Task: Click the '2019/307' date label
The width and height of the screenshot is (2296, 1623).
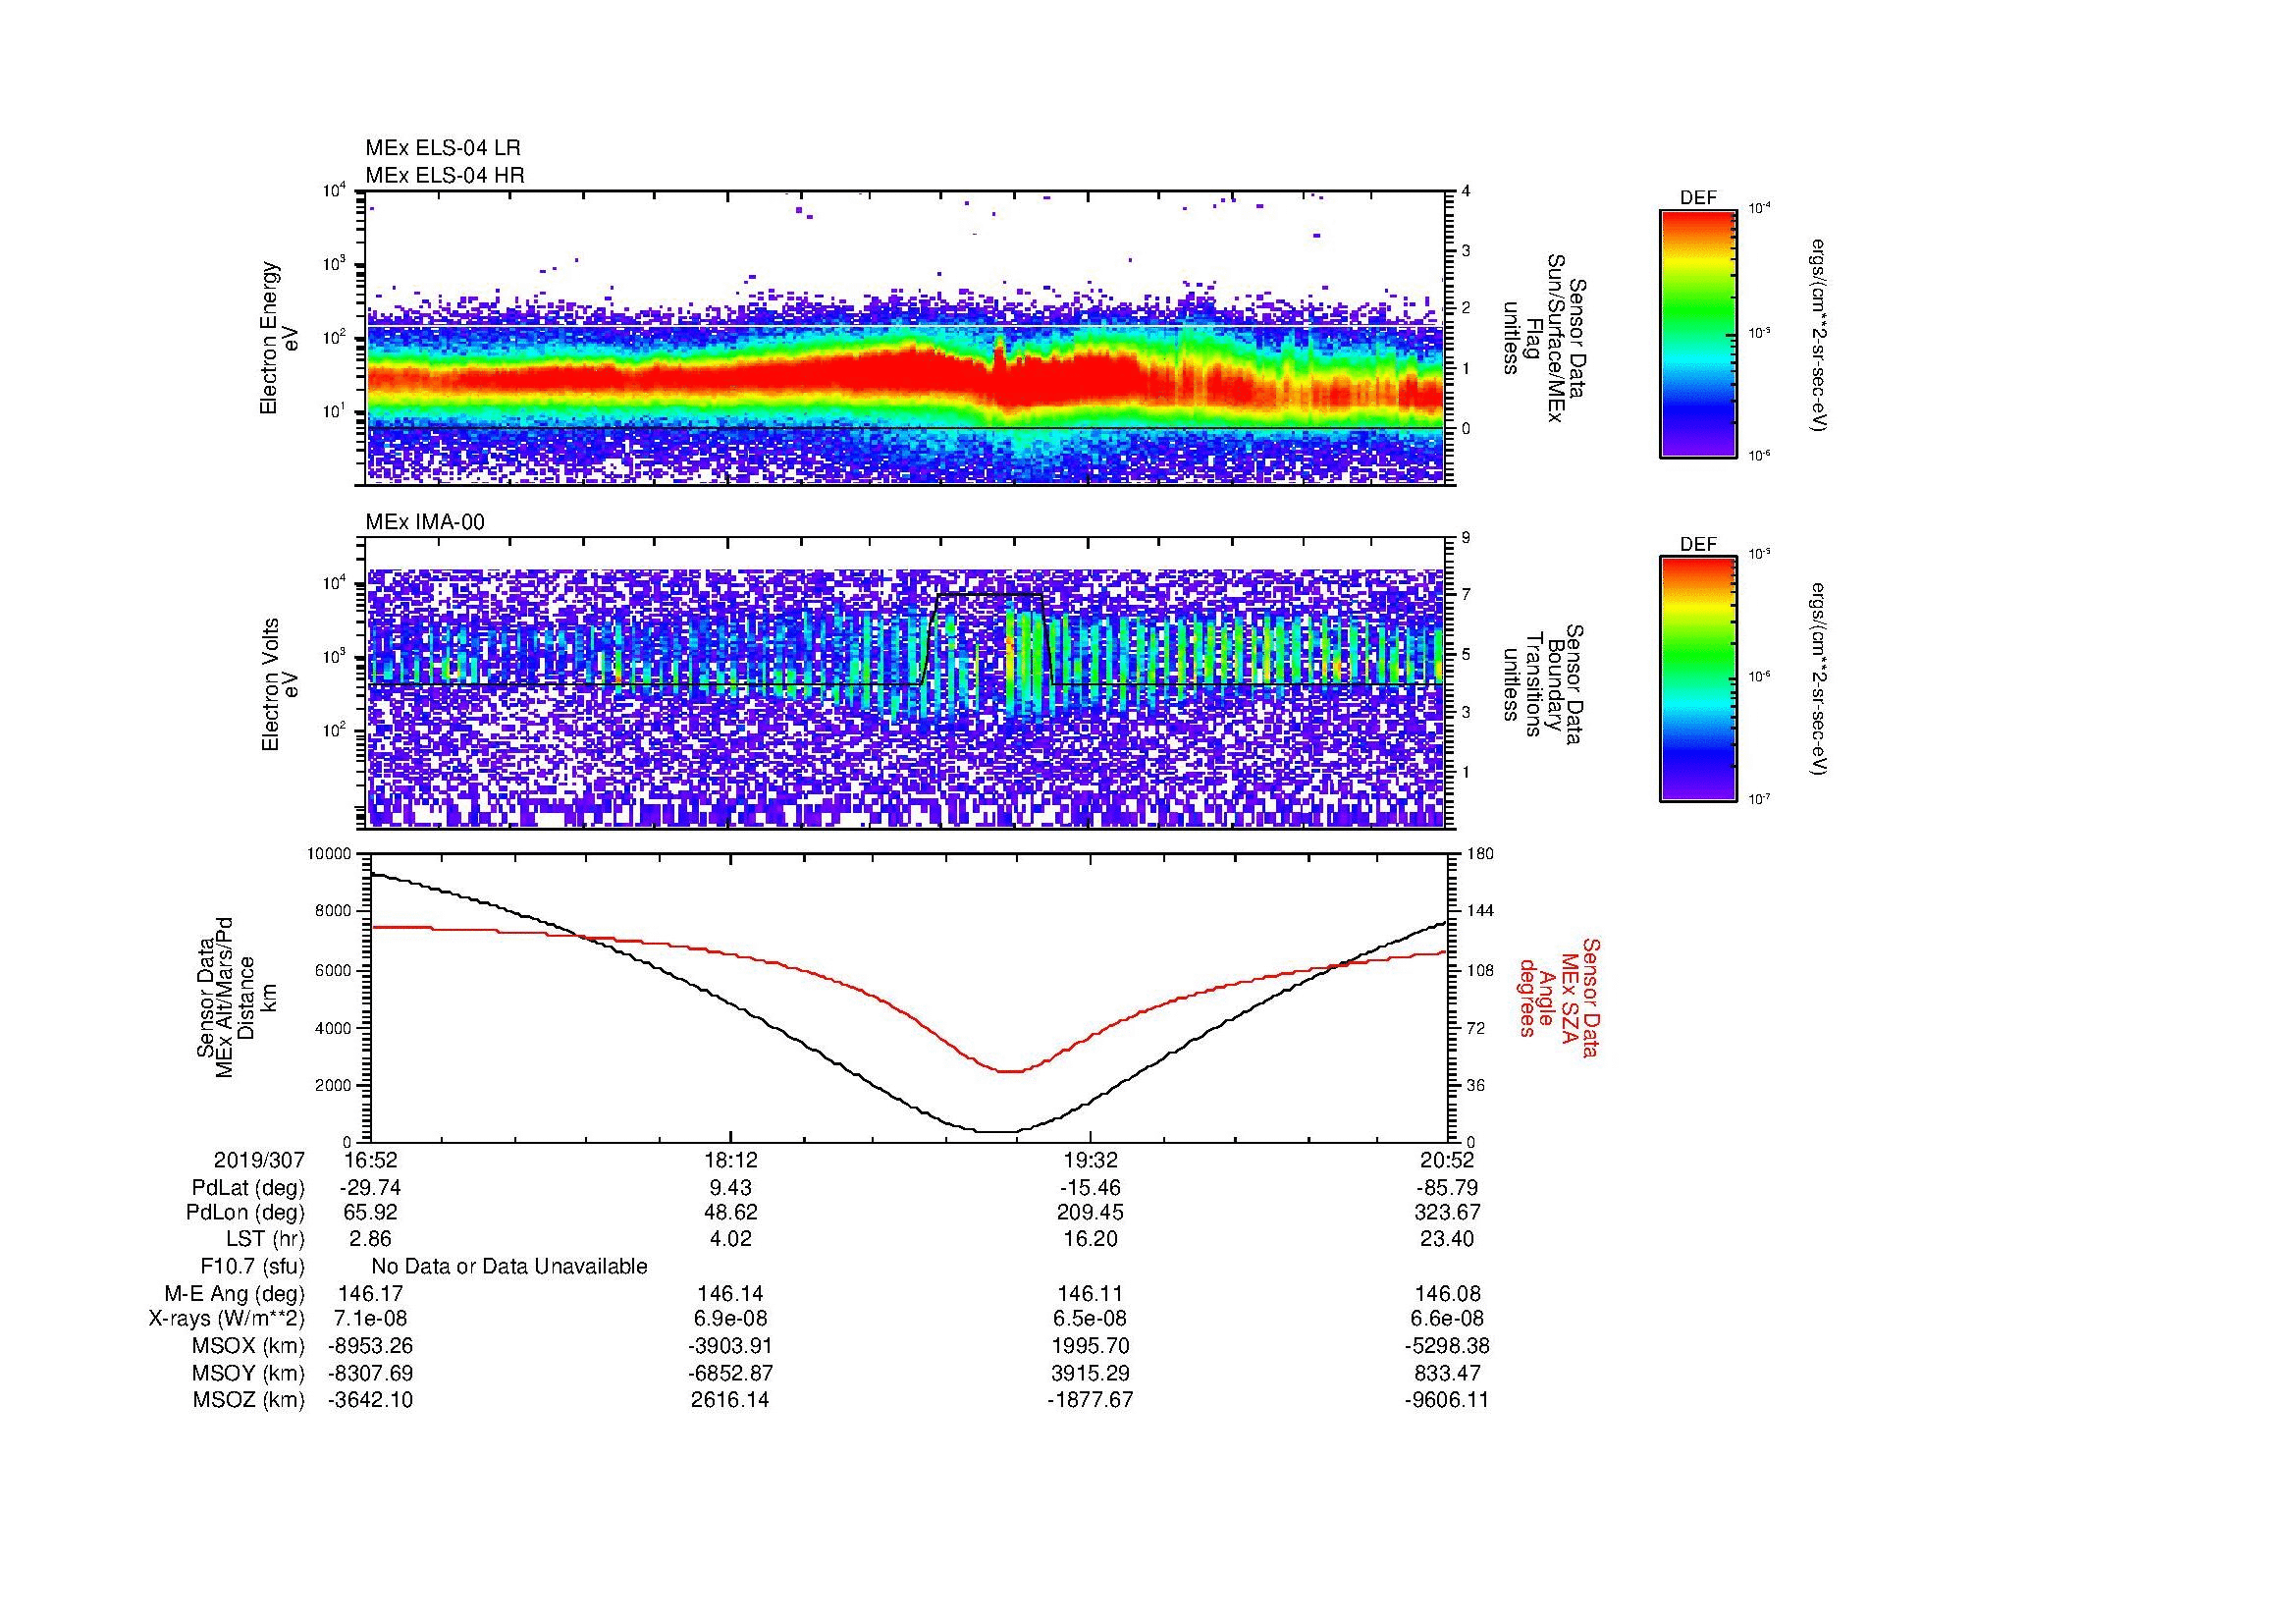Action: coord(259,1160)
